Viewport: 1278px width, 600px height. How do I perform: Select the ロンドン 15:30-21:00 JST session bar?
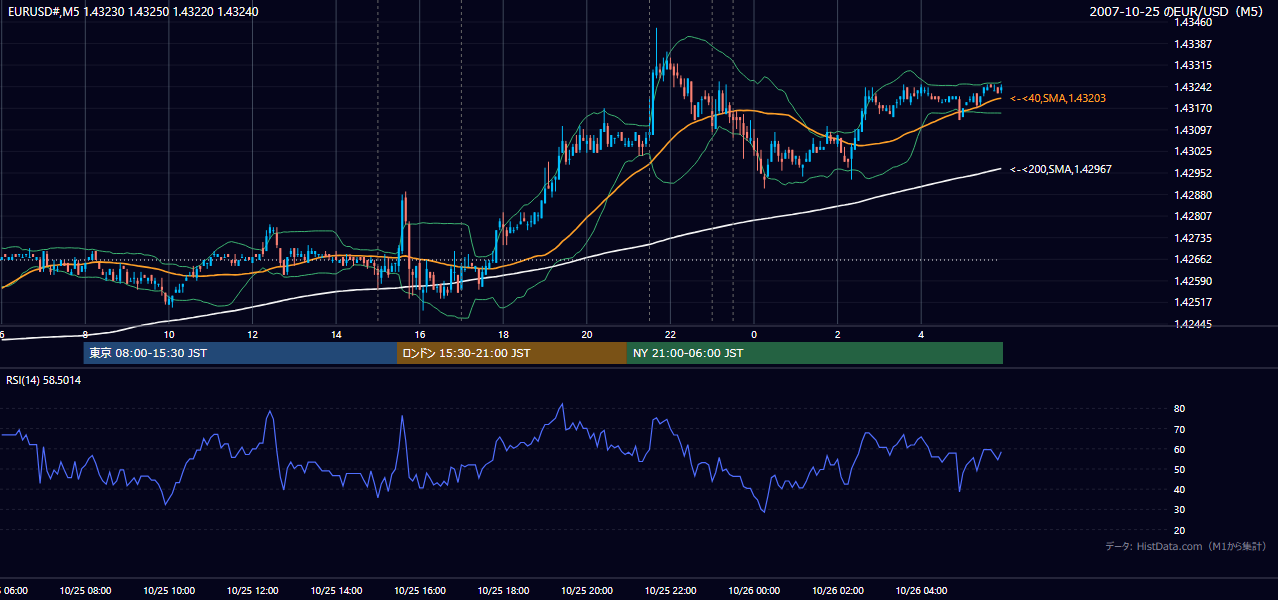click(x=512, y=353)
